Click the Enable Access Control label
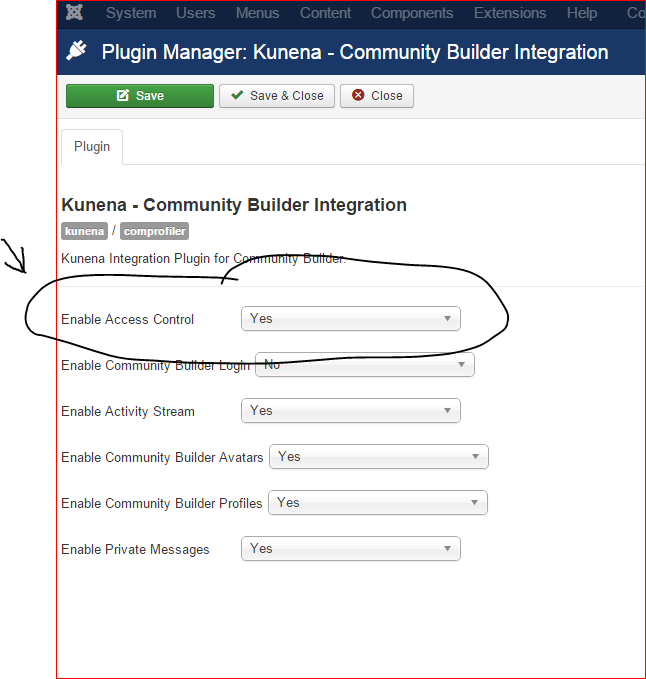 point(127,319)
